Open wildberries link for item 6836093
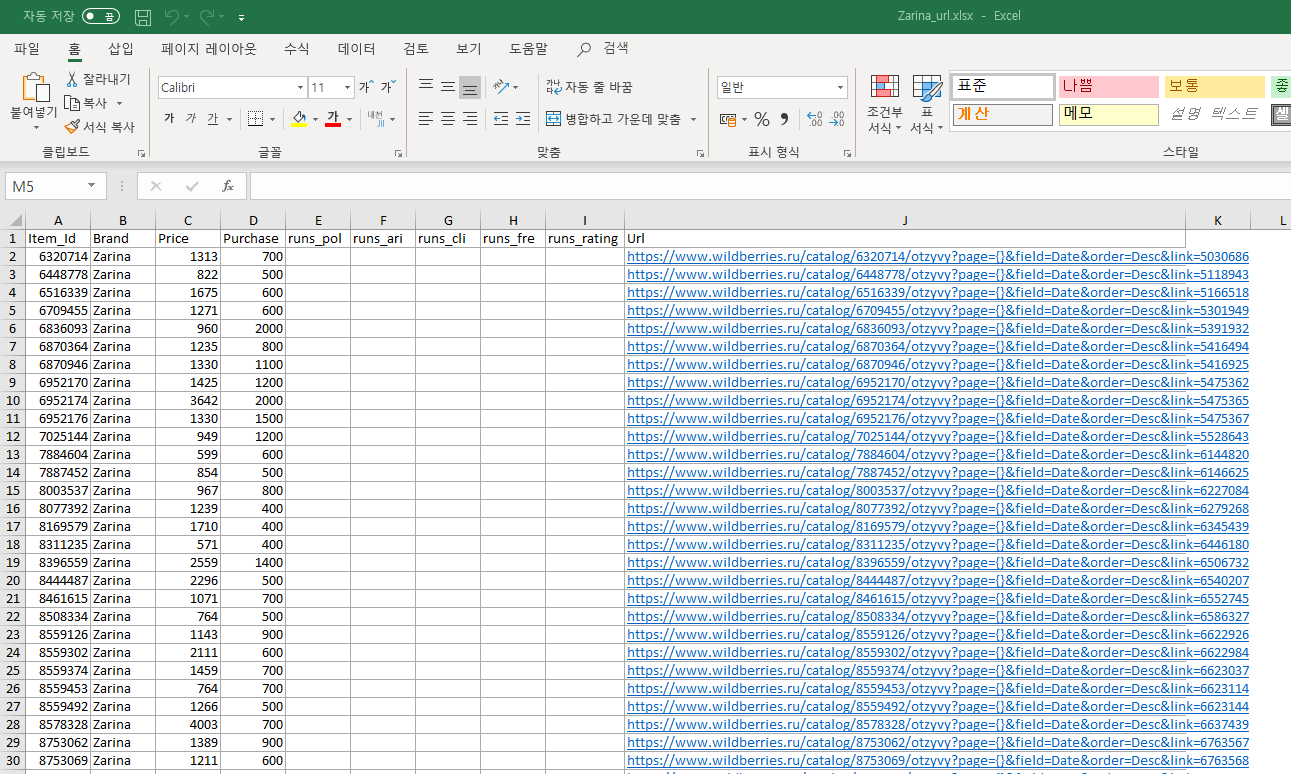The width and height of the screenshot is (1291, 774). [x=938, y=328]
